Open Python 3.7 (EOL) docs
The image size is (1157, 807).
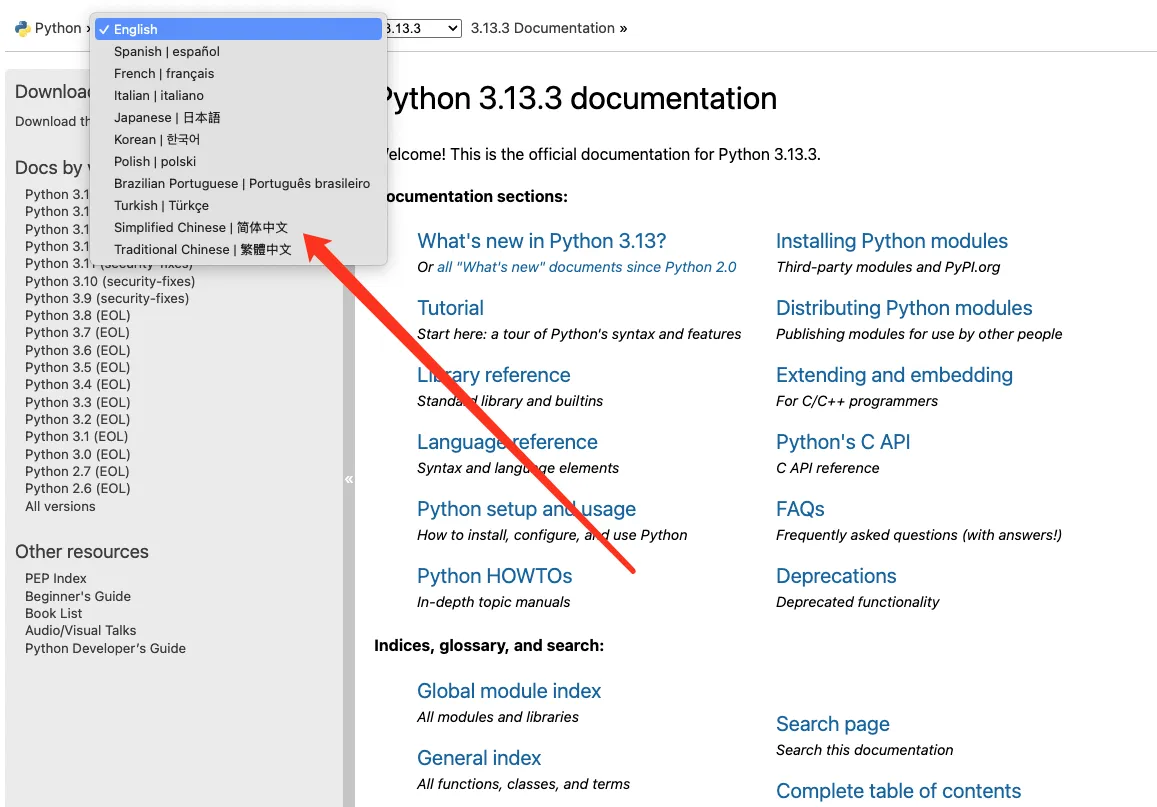(77, 333)
